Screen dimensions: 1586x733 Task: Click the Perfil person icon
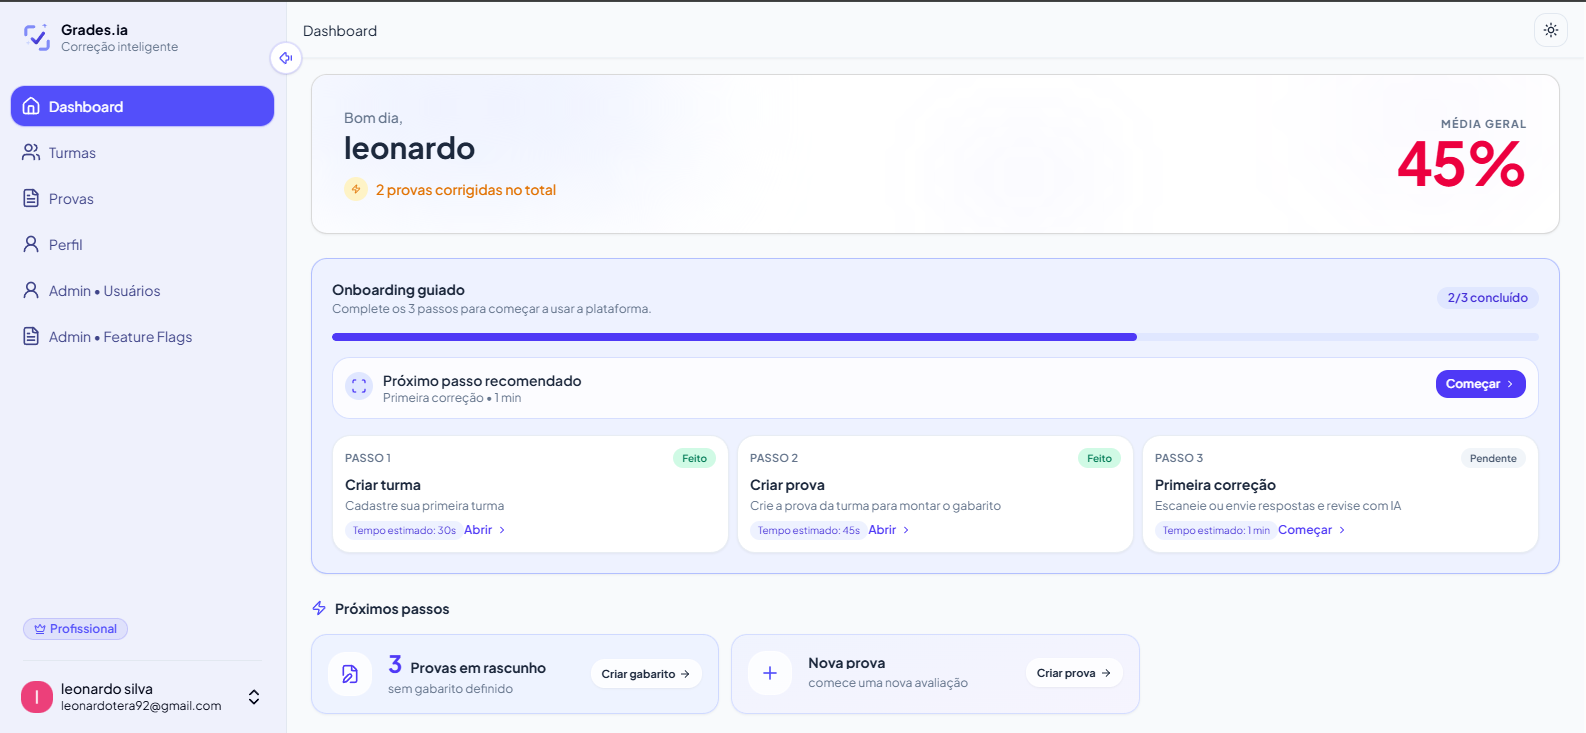point(31,244)
